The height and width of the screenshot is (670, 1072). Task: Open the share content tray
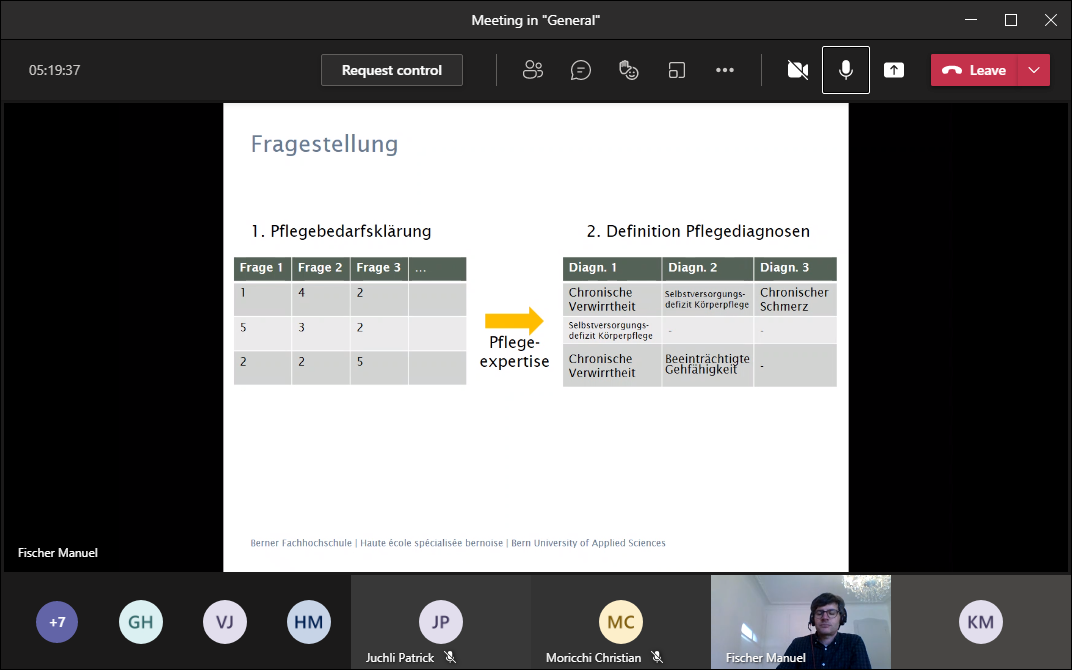pyautogui.click(x=894, y=70)
